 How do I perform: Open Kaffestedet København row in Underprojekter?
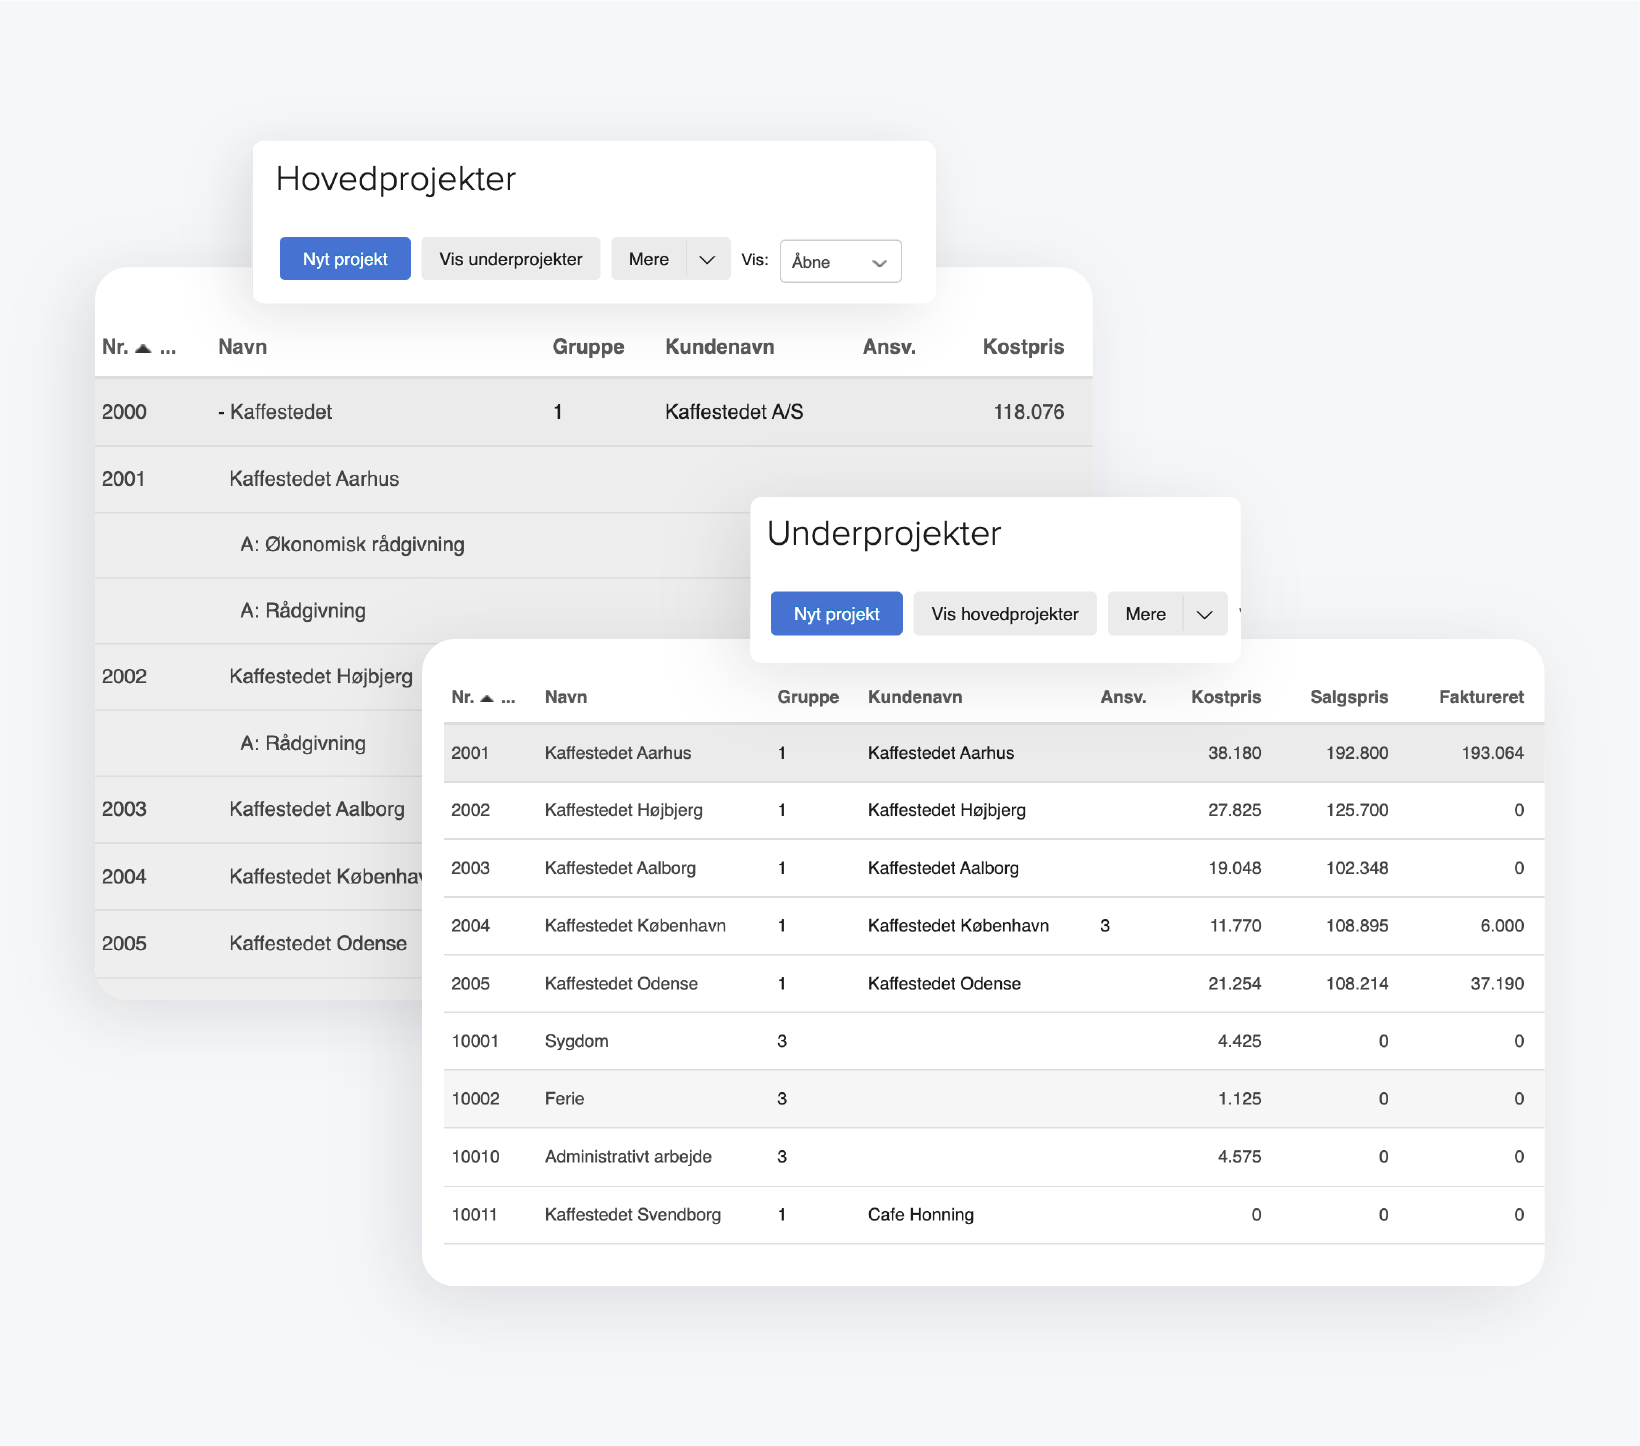tap(994, 926)
